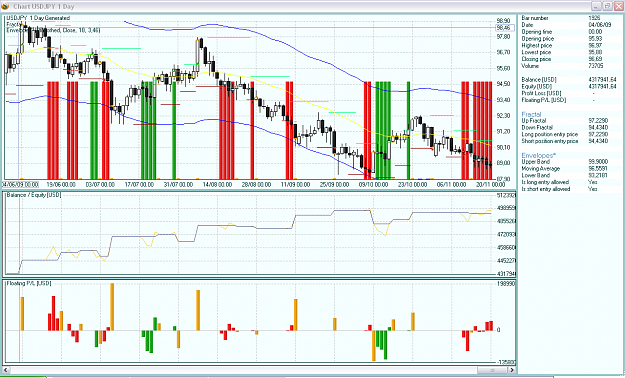This screenshot has width=625, height=378.
Task: Select the Opening time value 00:00
Action: click(595, 32)
